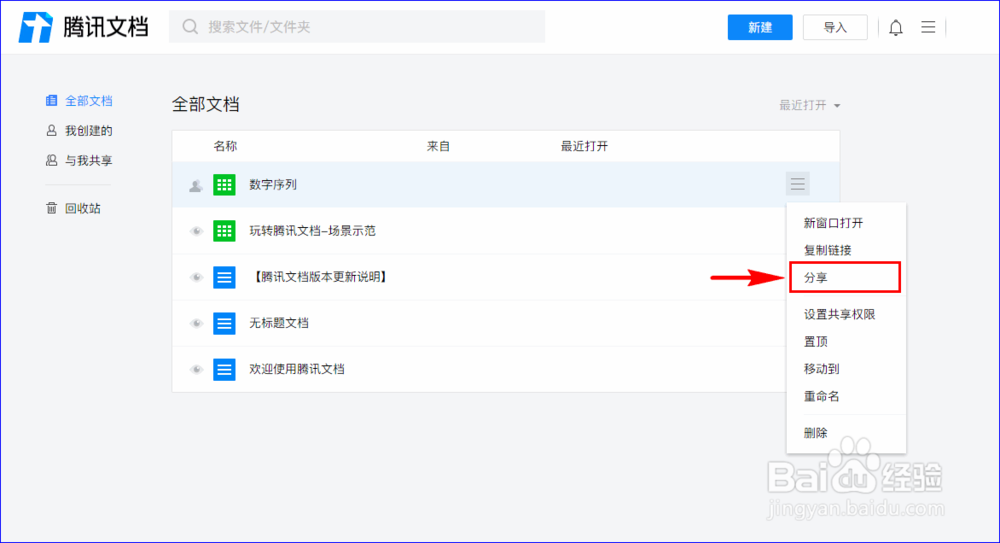Open 【腾讯文档版本更新说明】 document
Screen dimensions: 1000x543
tap(320, 277)
